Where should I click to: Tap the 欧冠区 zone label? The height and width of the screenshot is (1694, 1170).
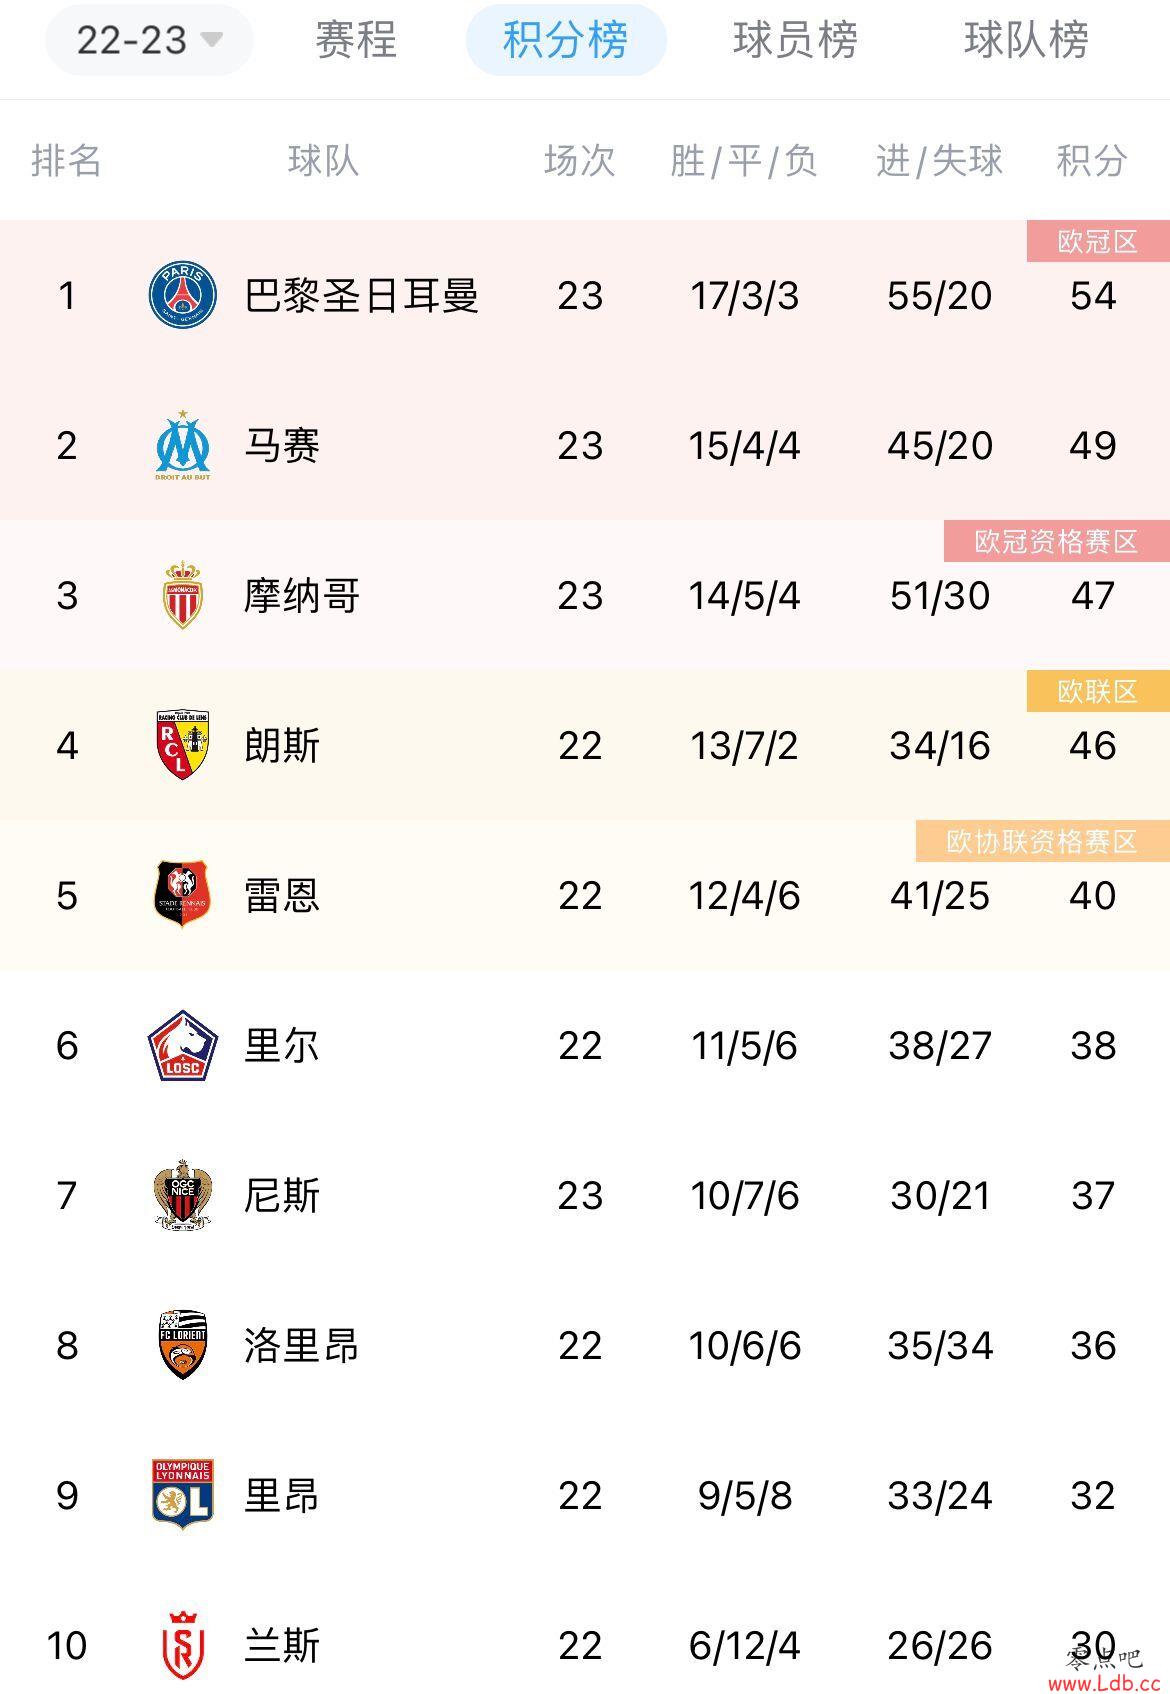(x=1098, y=241)
